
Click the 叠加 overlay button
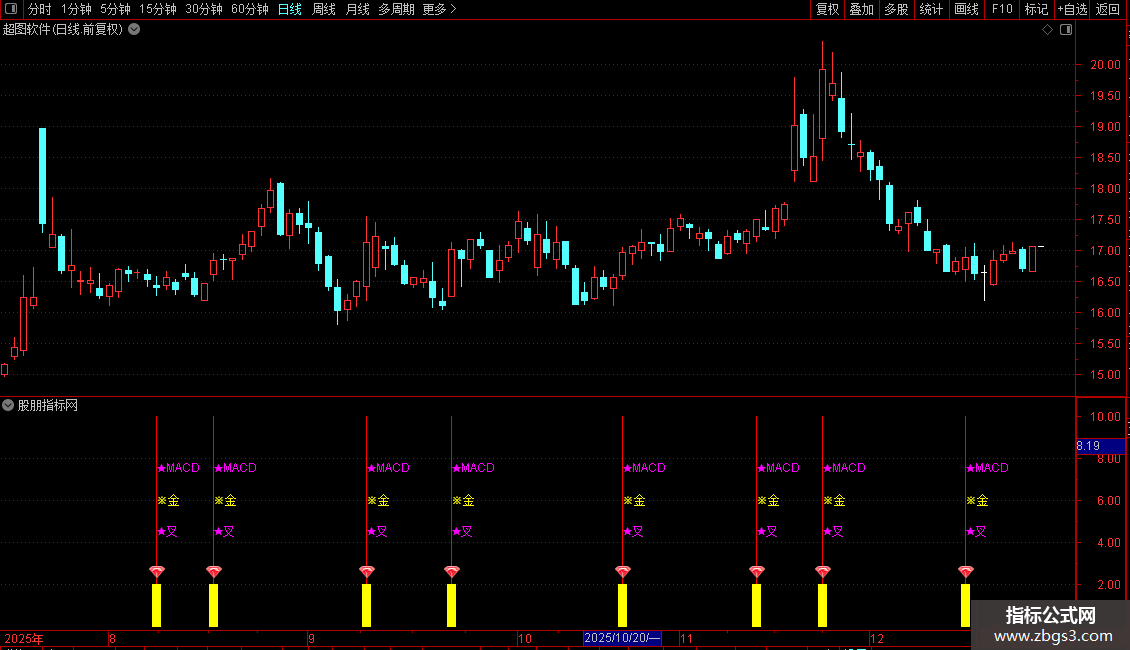[x=861, y=9]
